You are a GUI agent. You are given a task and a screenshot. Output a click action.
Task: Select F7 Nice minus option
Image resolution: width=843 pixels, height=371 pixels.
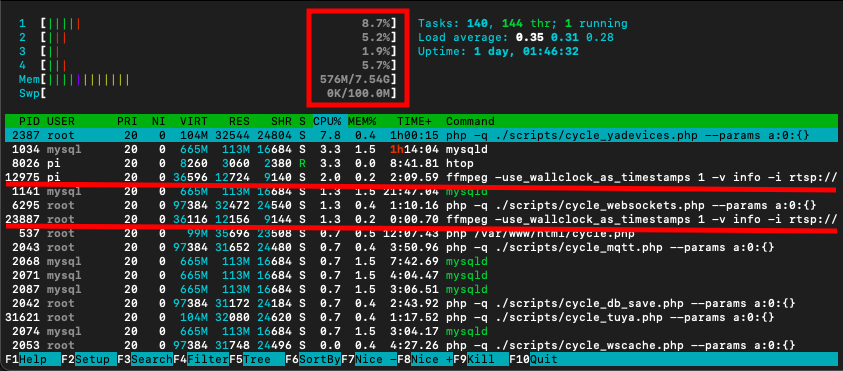coord(368,359)
